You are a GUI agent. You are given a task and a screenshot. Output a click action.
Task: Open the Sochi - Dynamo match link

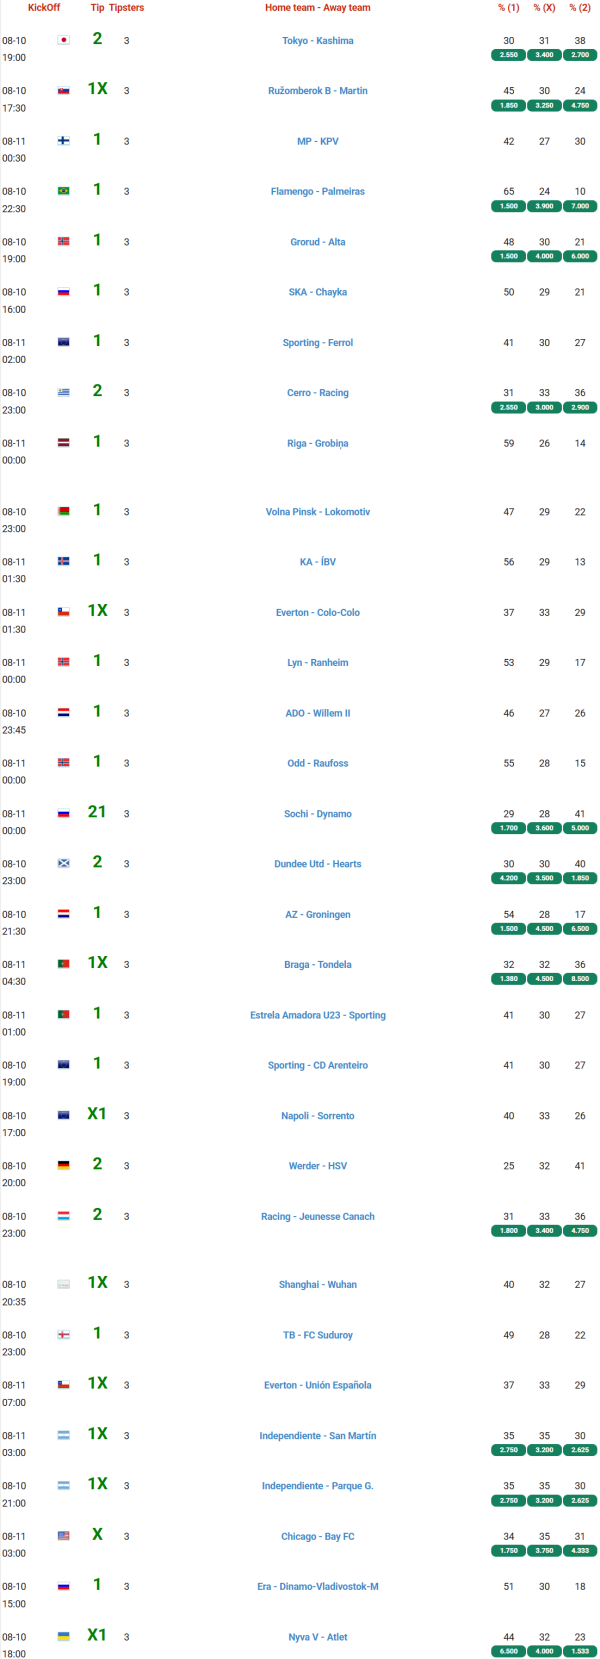pyautogui.click(x=317, y=814)
